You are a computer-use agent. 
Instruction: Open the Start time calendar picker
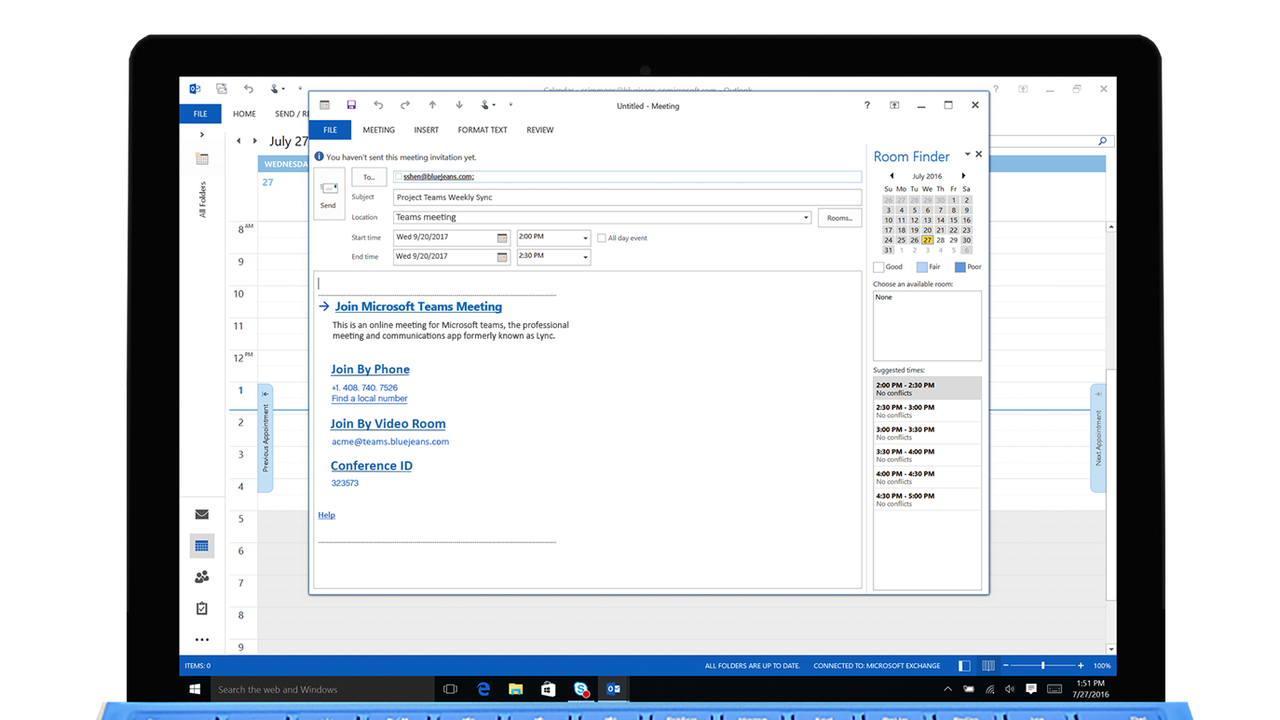pos(502,238)
